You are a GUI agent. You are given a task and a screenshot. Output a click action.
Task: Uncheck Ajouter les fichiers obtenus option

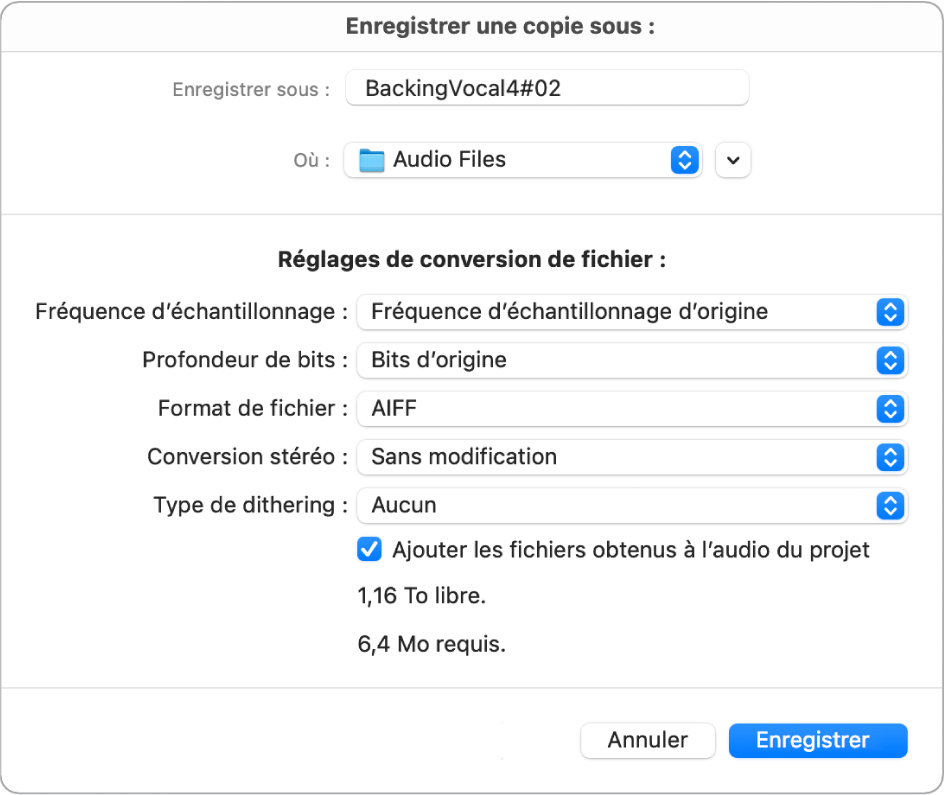tap(370, 549)
